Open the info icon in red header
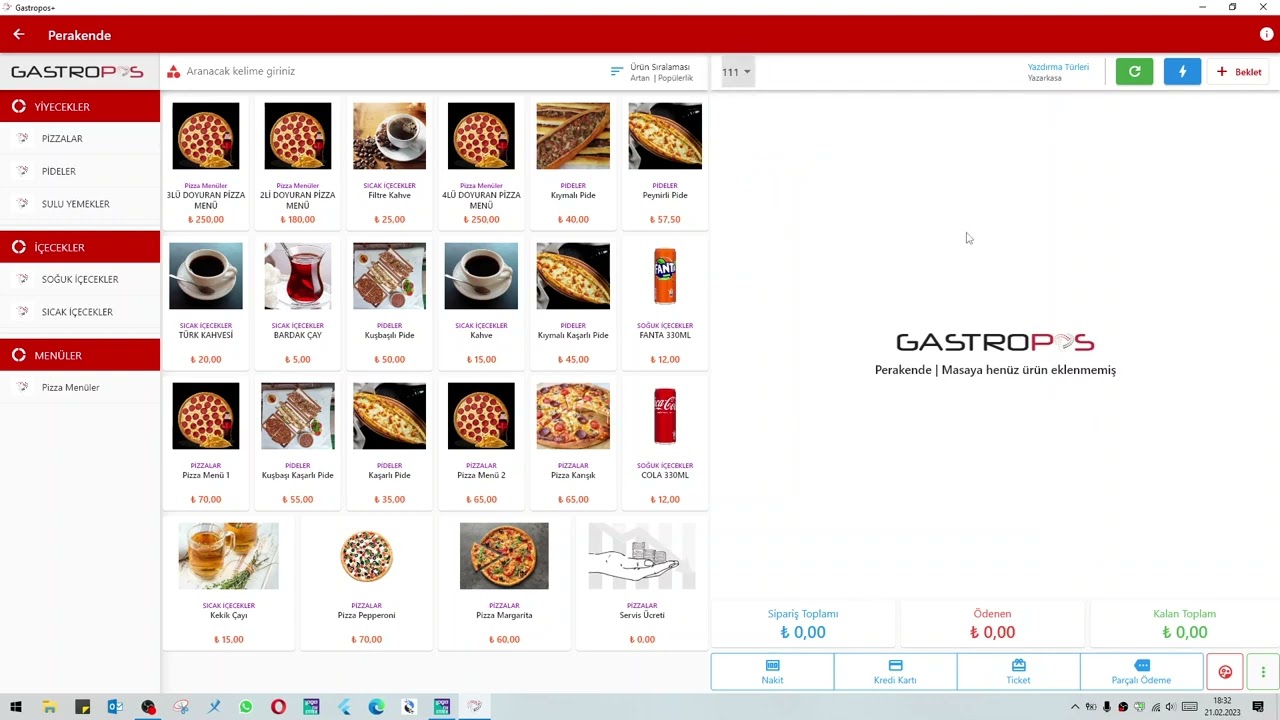The width and height of the screenshot is (1280, 720). point(1266,34)
